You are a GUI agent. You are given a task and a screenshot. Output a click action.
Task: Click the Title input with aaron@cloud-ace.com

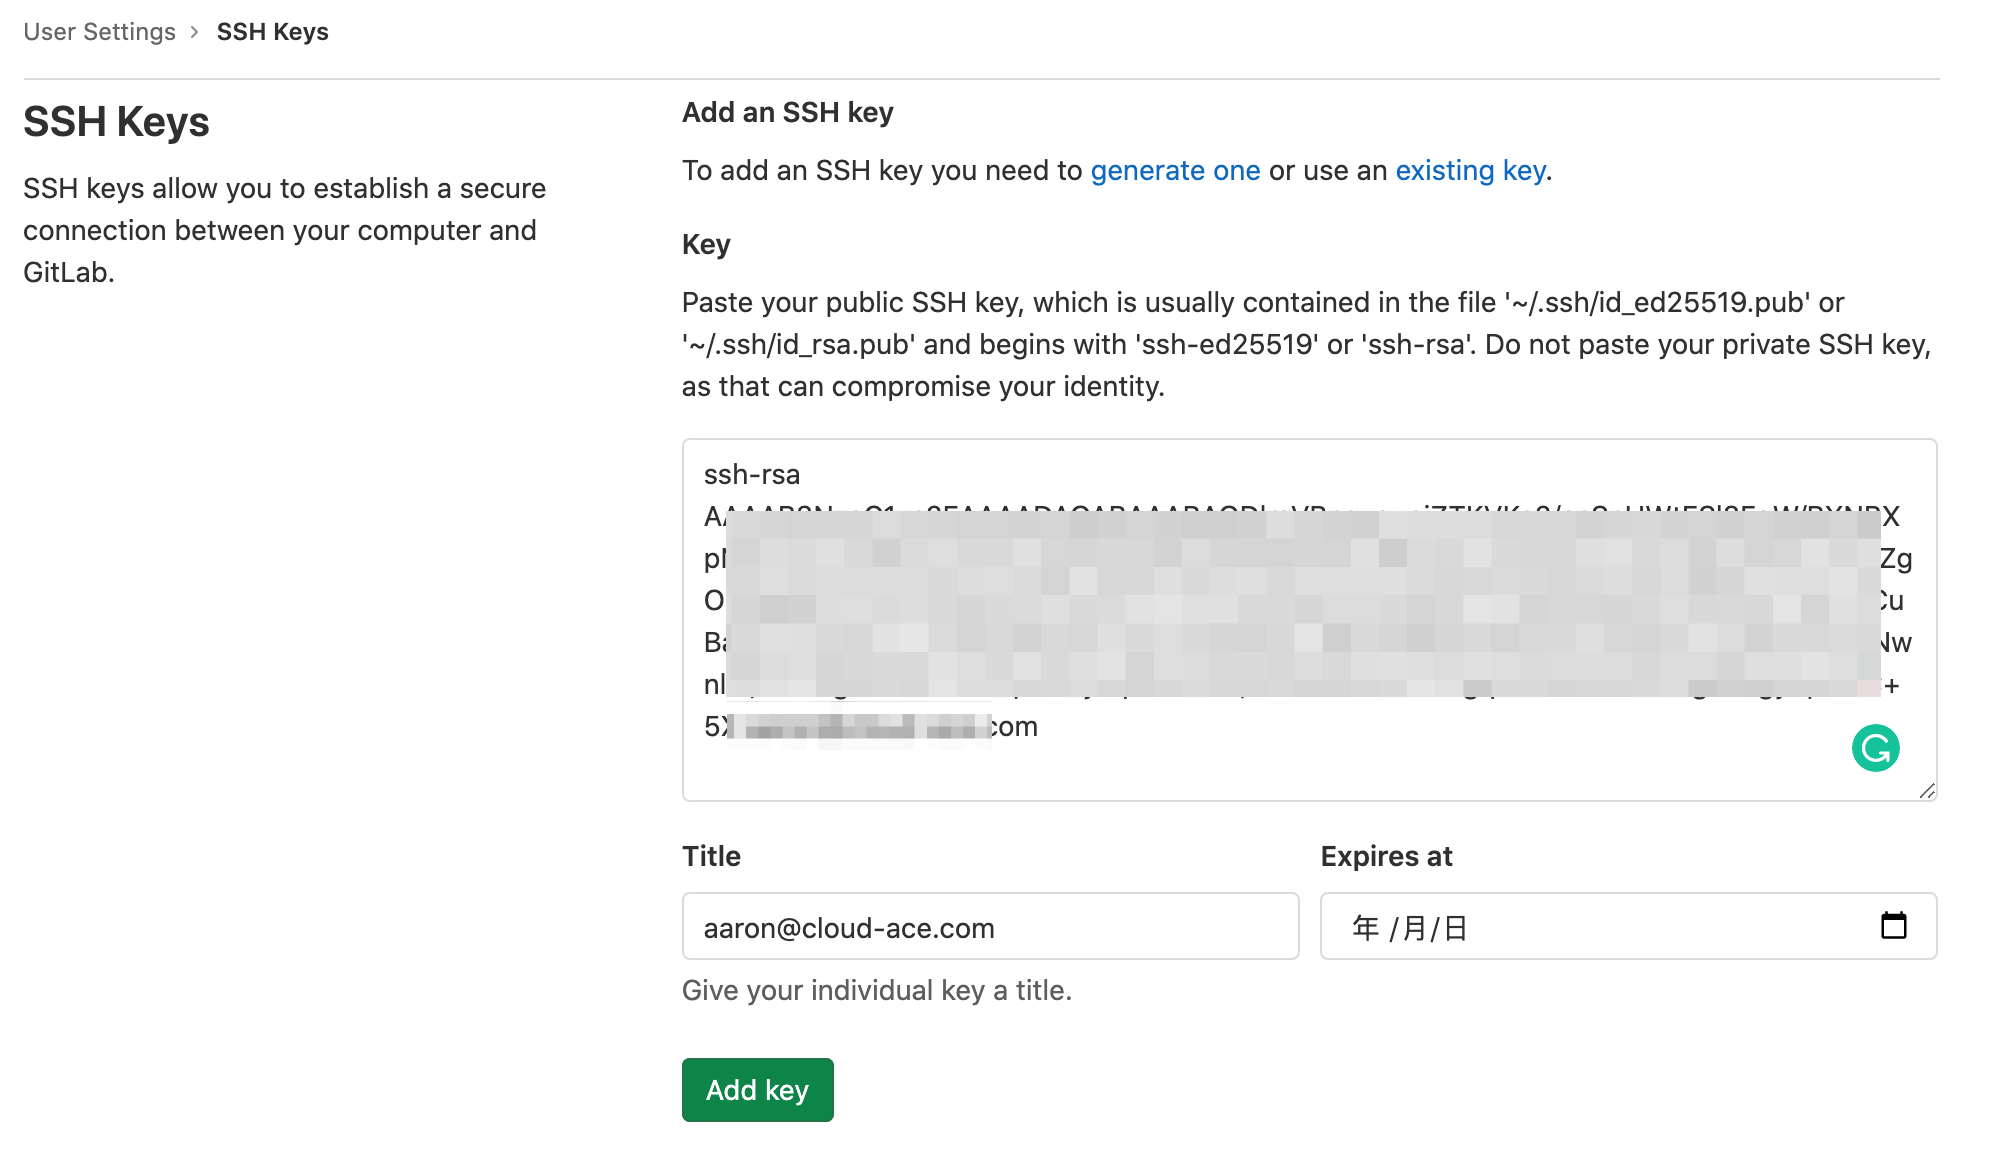coord(990,927)
